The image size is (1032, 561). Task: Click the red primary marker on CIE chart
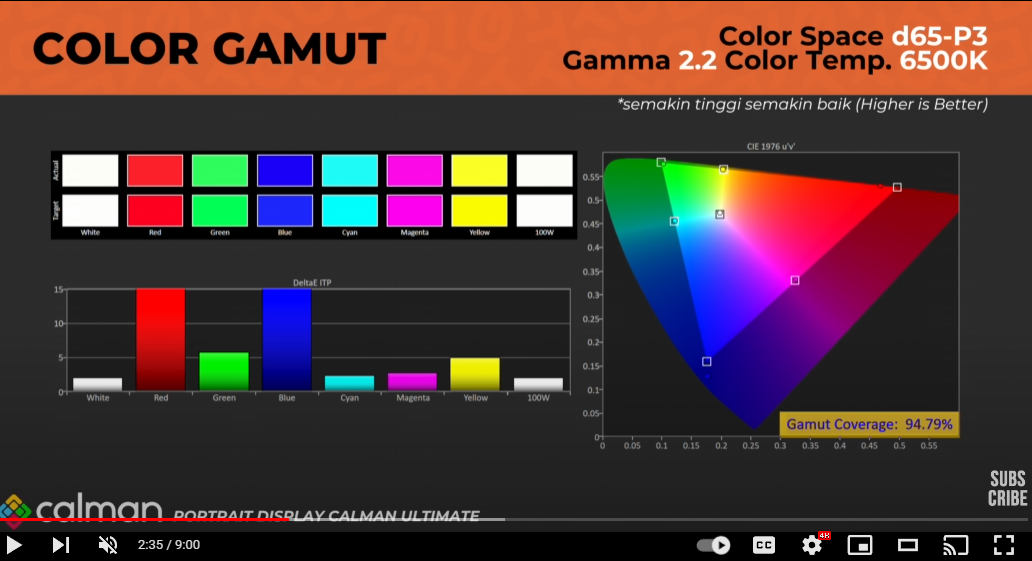coord(896,187)
